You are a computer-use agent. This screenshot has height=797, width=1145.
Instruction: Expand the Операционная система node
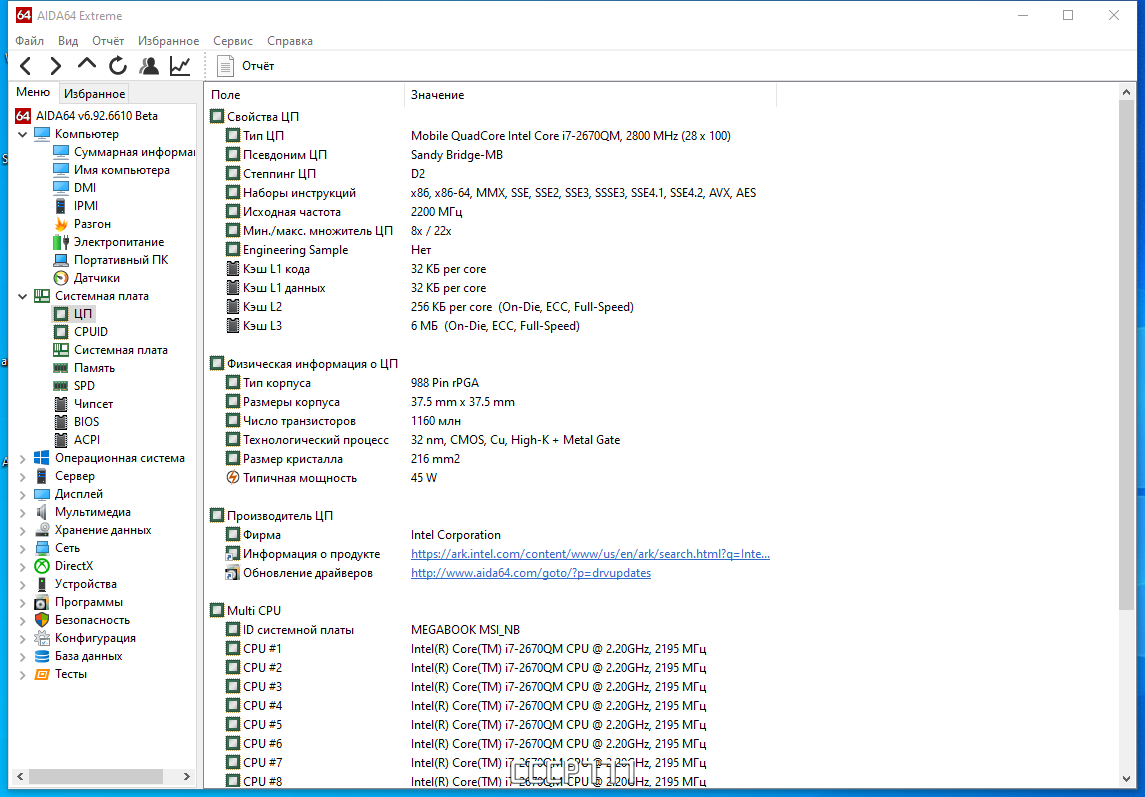point(22,459)
